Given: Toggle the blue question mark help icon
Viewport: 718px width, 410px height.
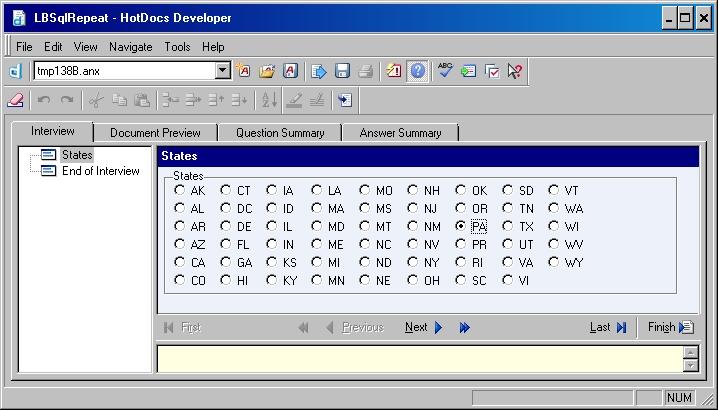Looking at the screenshot, I should coord(417,71).
